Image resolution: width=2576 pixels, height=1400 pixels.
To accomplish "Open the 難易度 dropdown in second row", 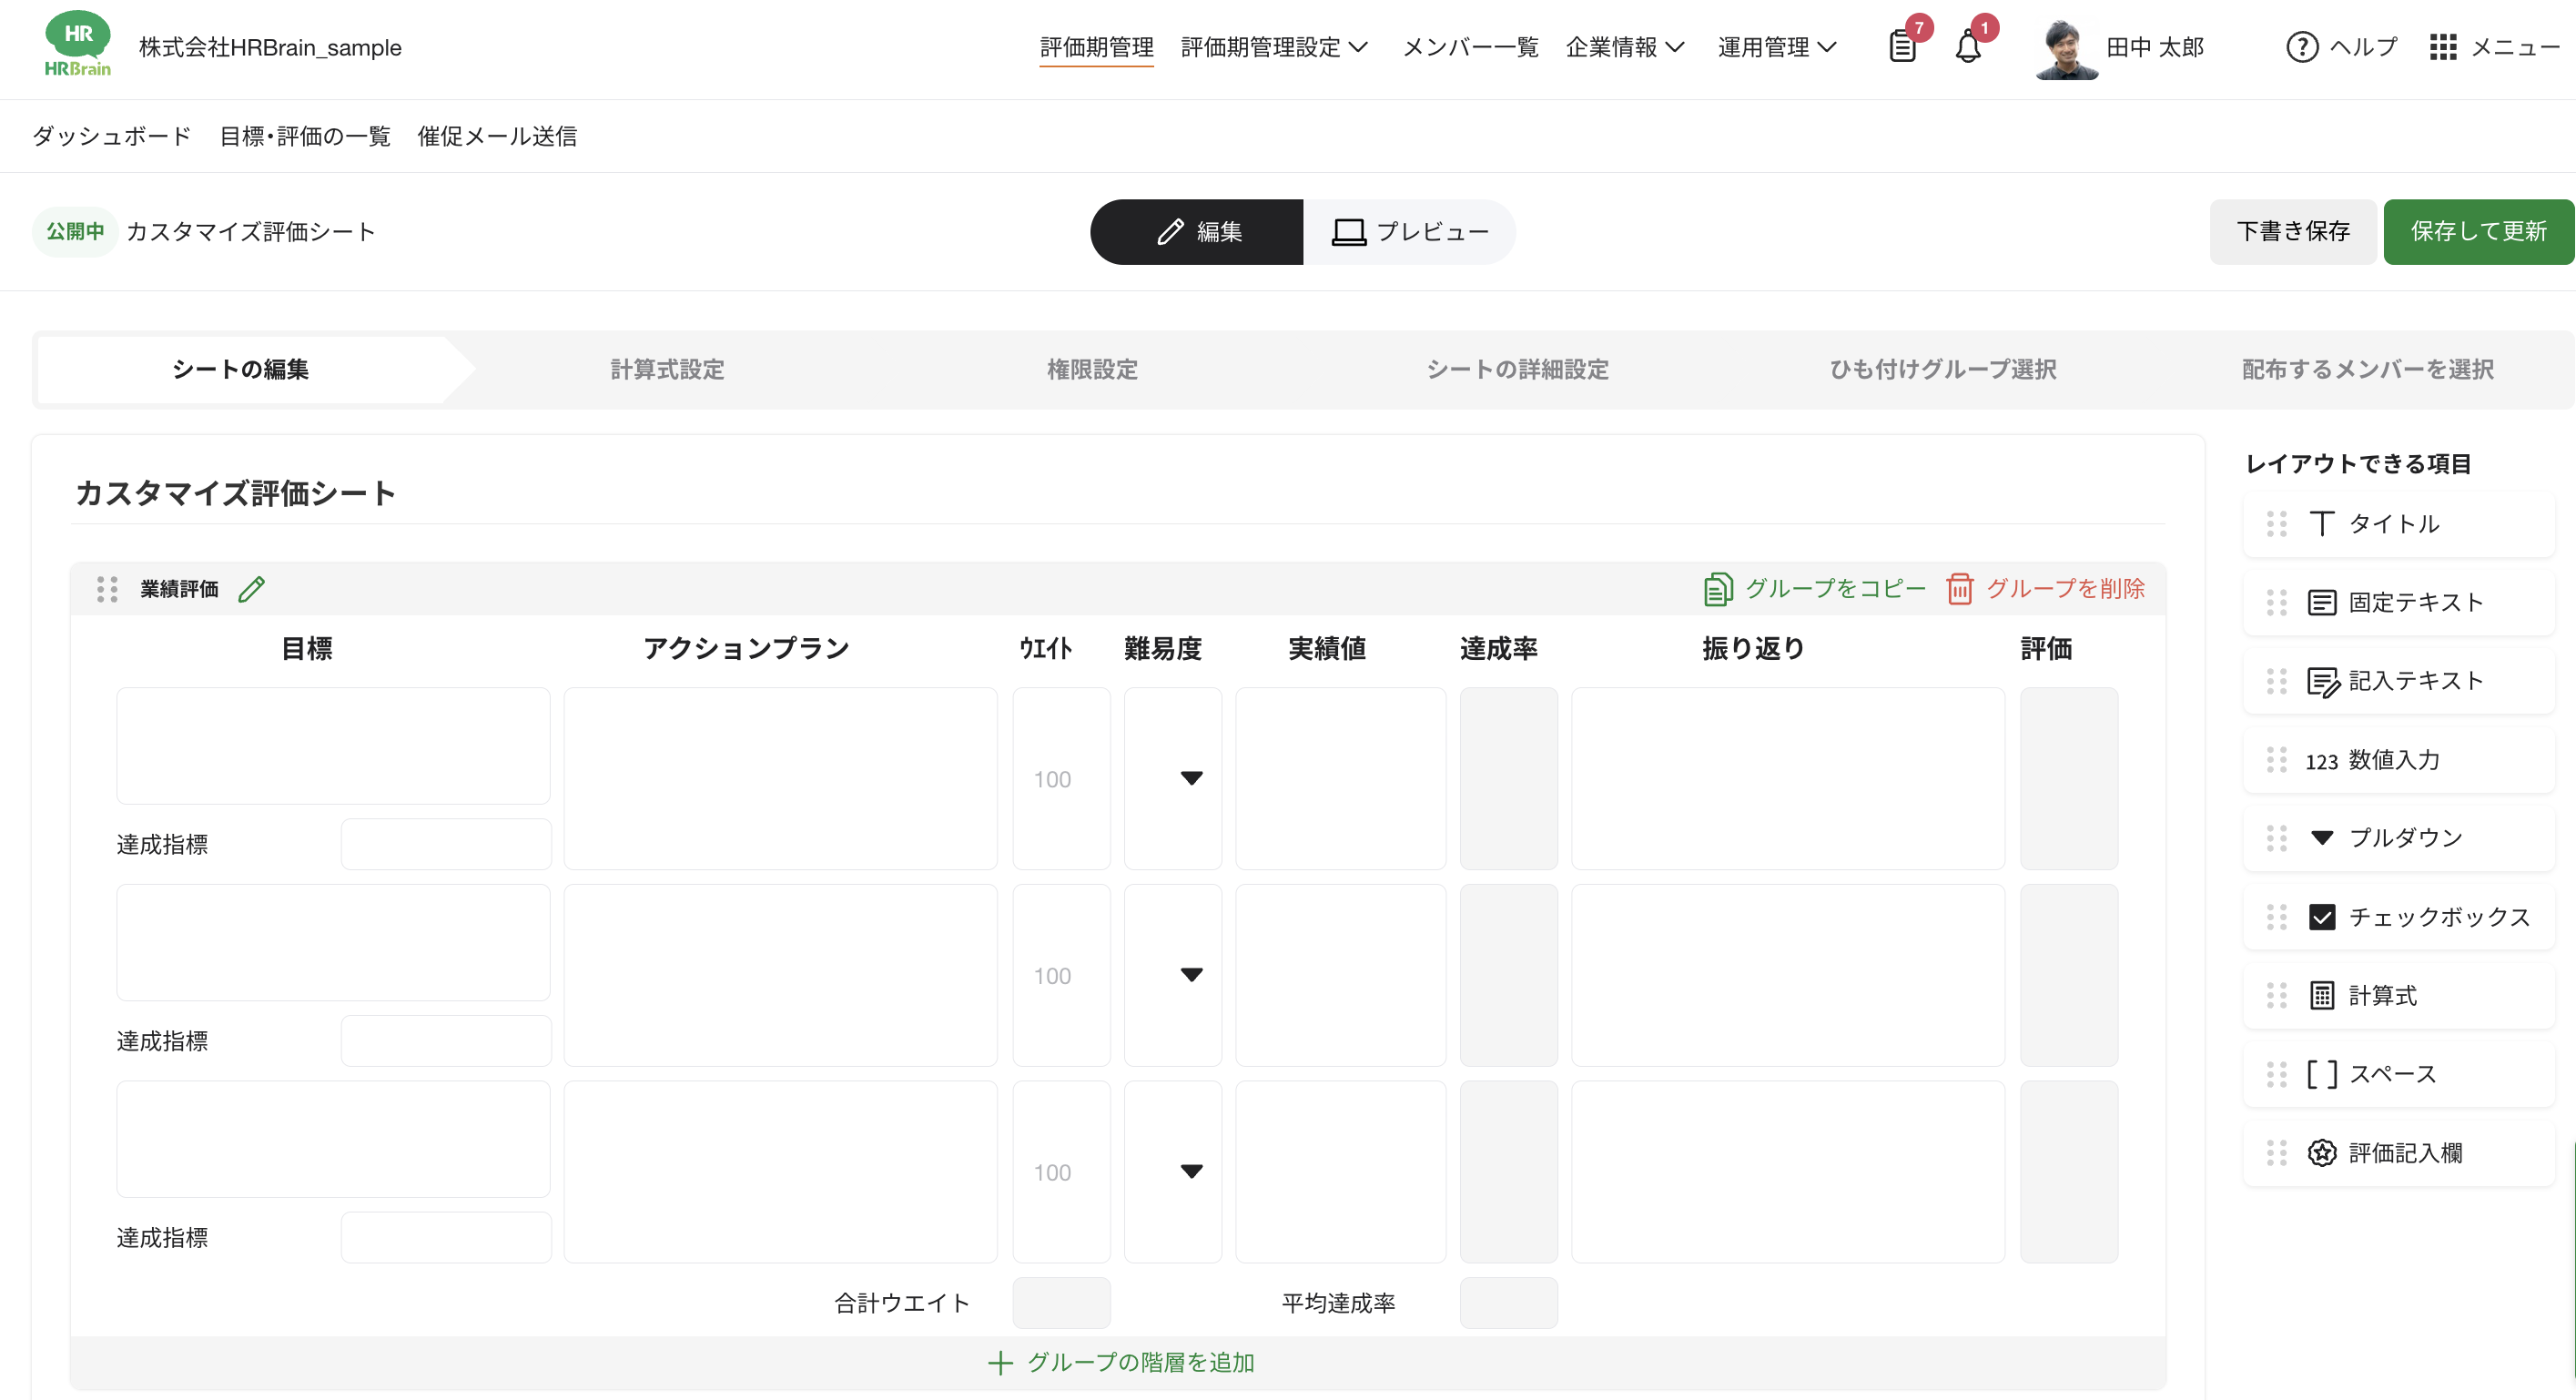I will pos(1173,975).
